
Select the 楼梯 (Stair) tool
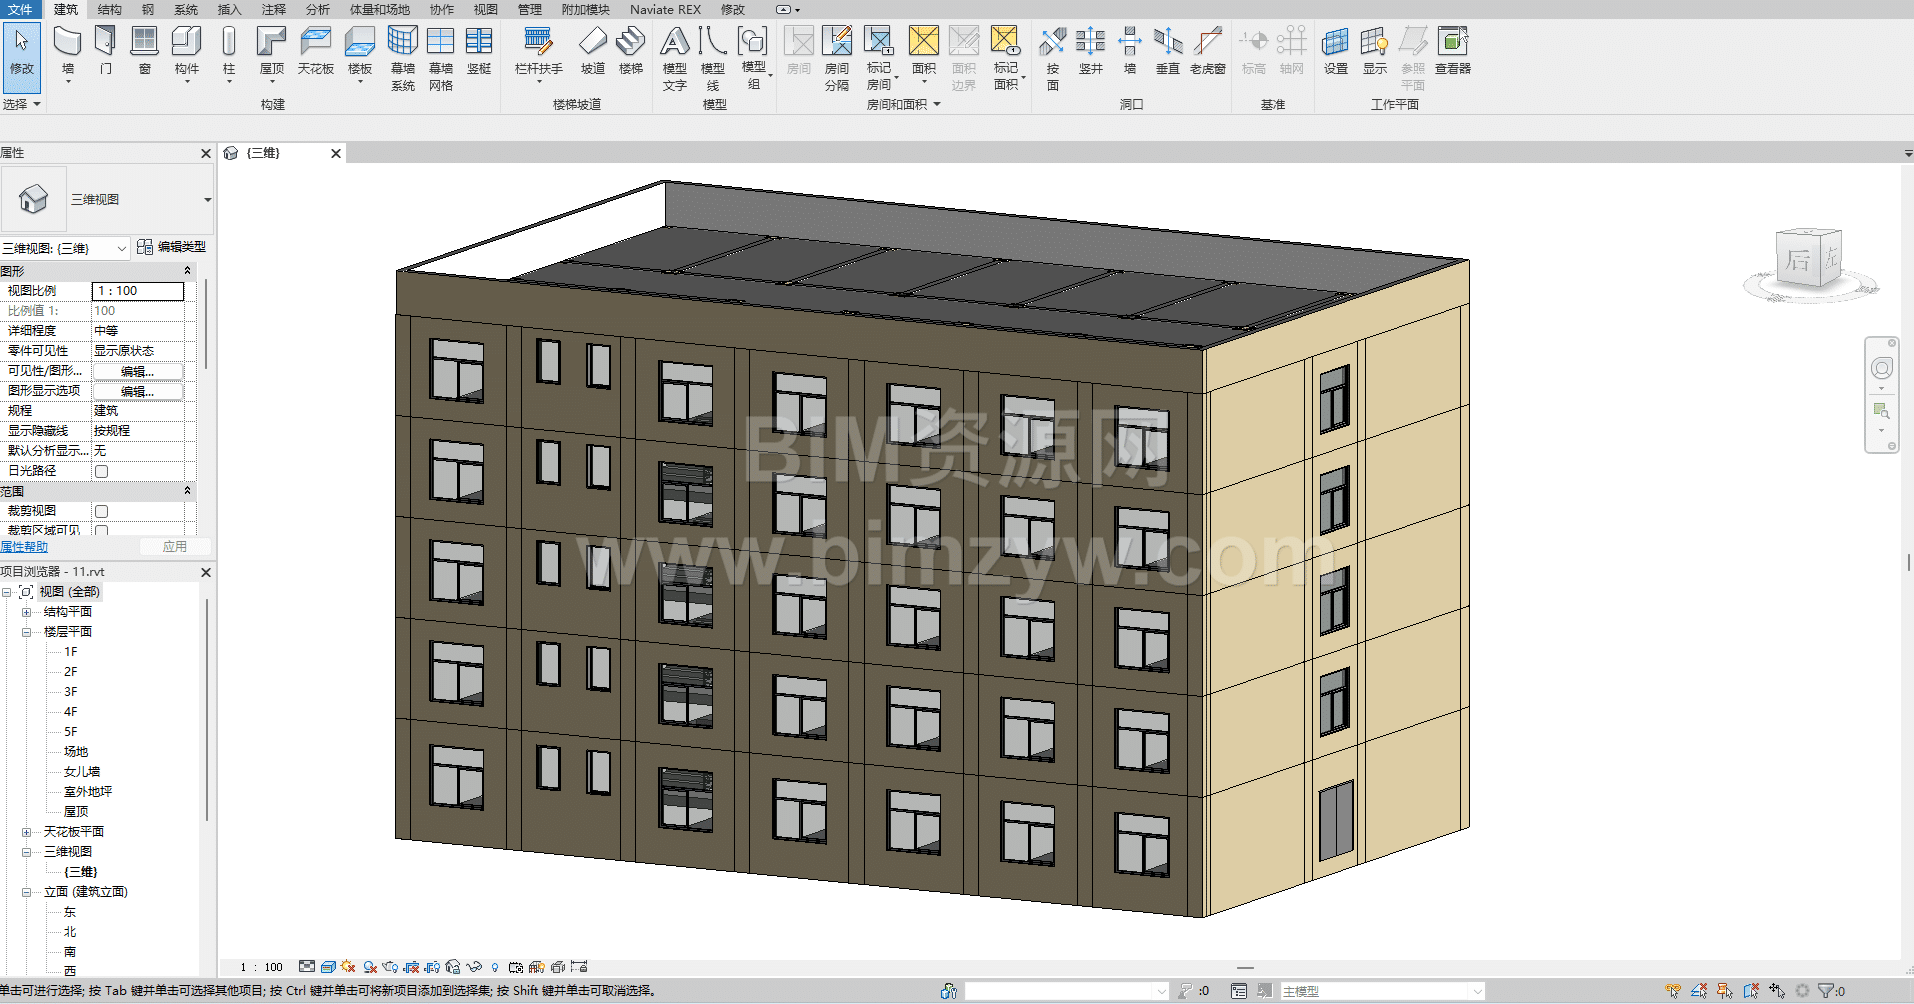[631, 52]
